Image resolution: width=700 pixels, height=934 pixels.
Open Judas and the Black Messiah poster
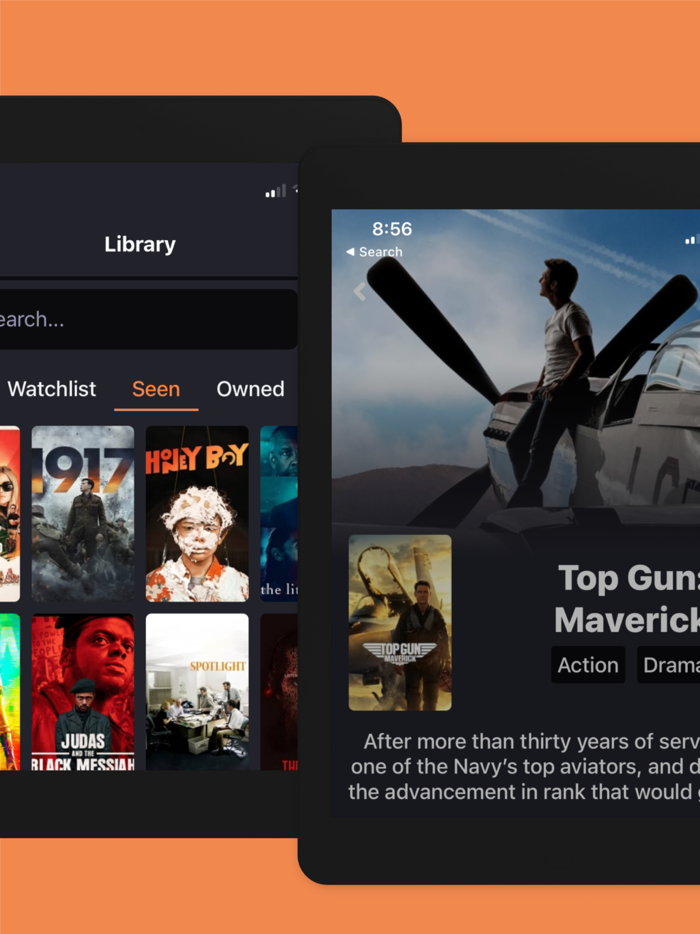[83, 692]
